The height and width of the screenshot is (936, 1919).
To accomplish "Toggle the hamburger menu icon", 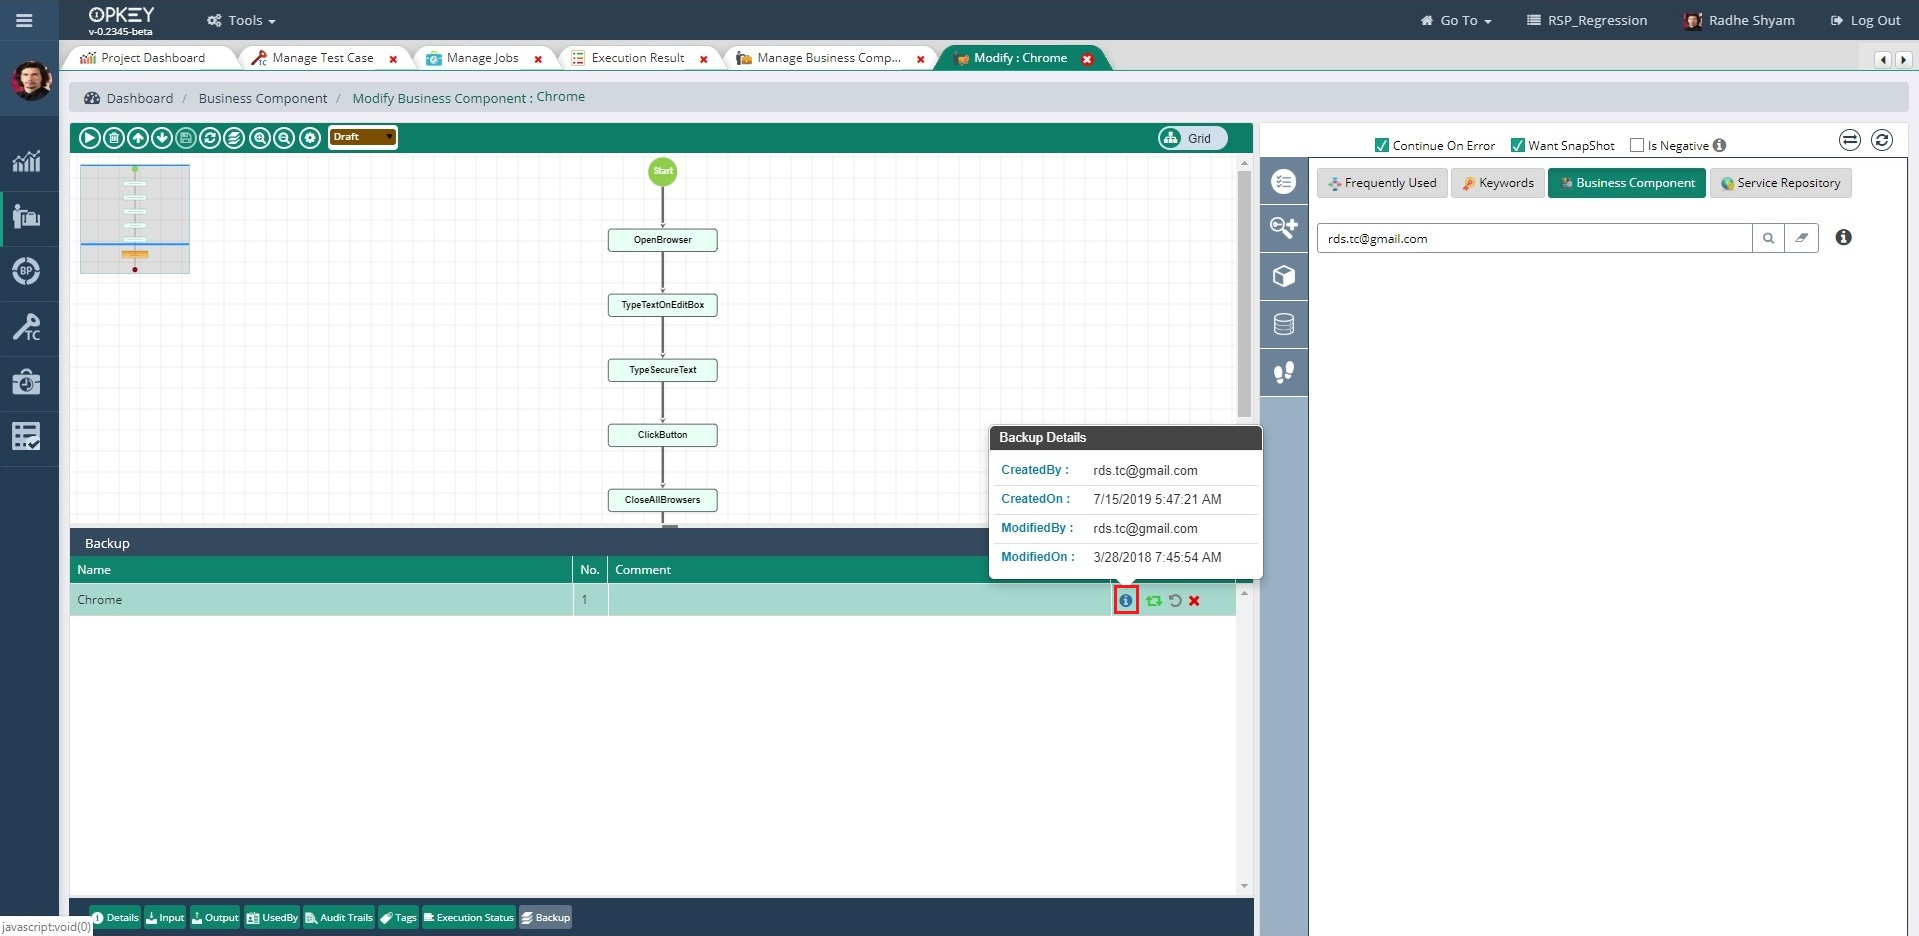I will tap(24, 20).
